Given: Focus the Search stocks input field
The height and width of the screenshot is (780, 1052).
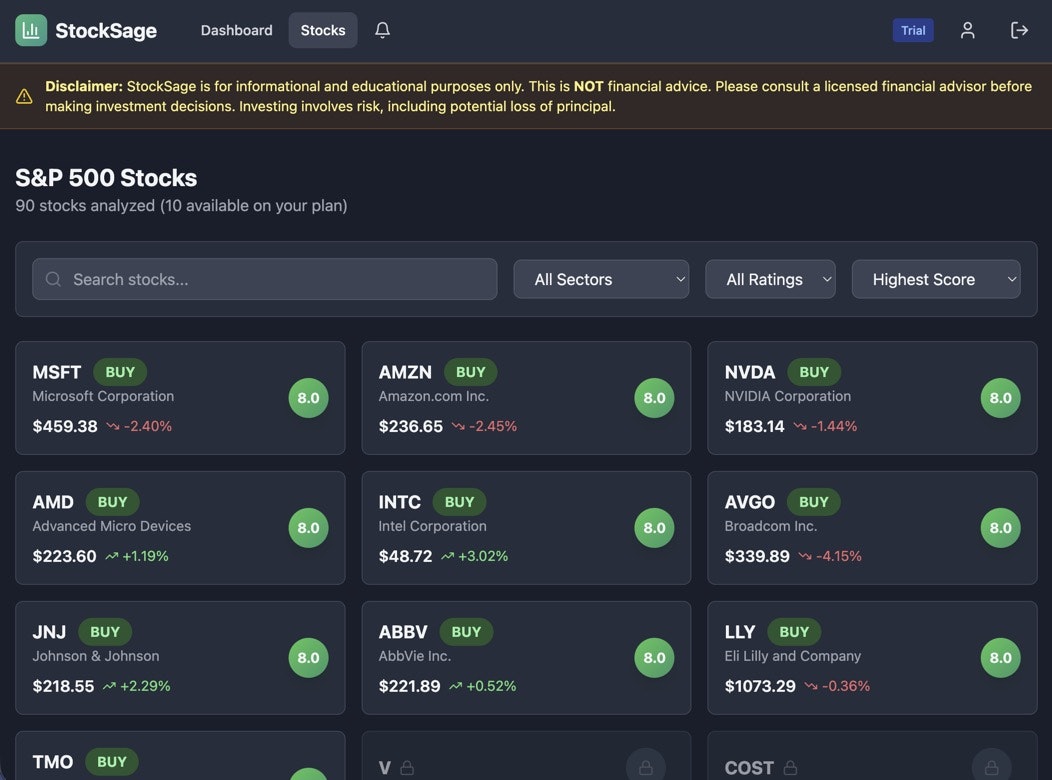Looking at the screenshot, I should pos(264,279).
